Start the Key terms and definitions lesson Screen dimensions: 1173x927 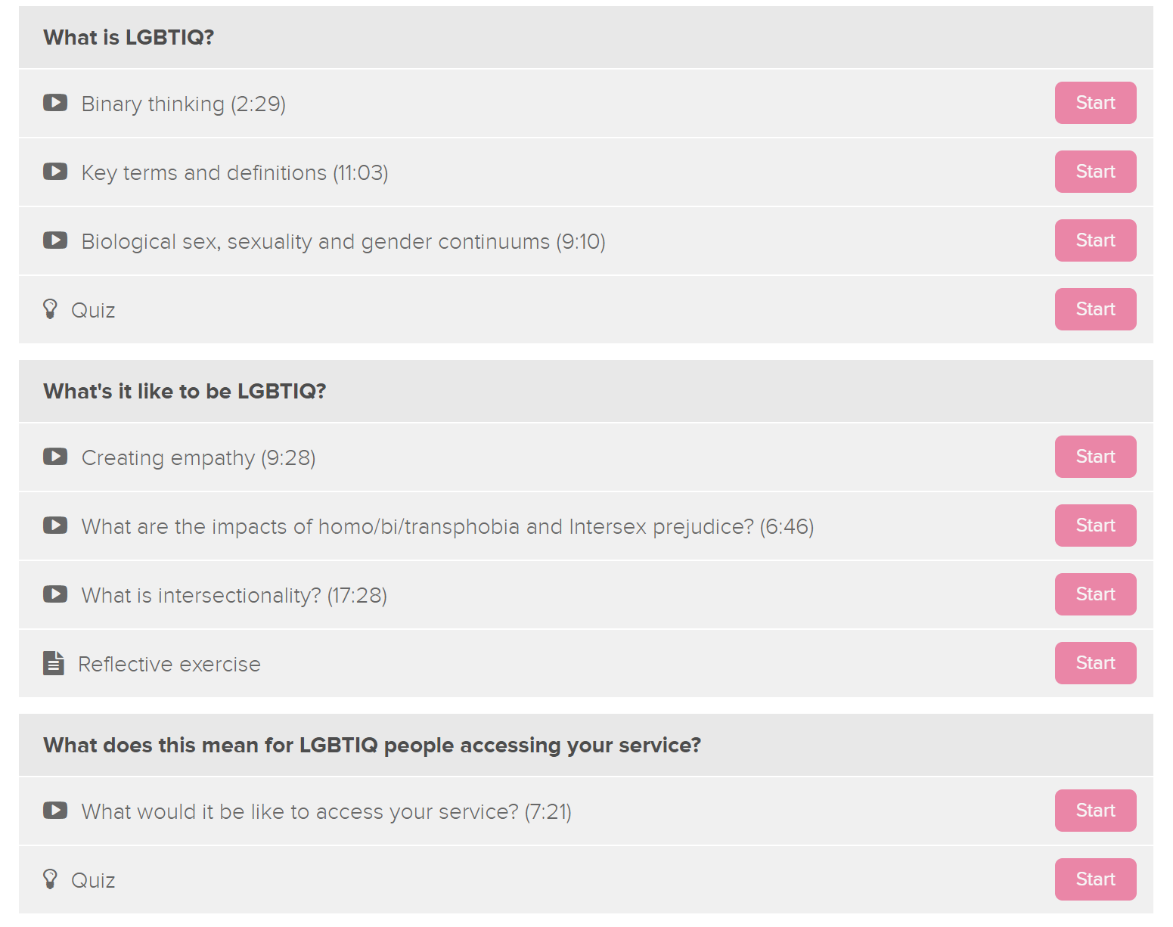[x=1095, y=171]
